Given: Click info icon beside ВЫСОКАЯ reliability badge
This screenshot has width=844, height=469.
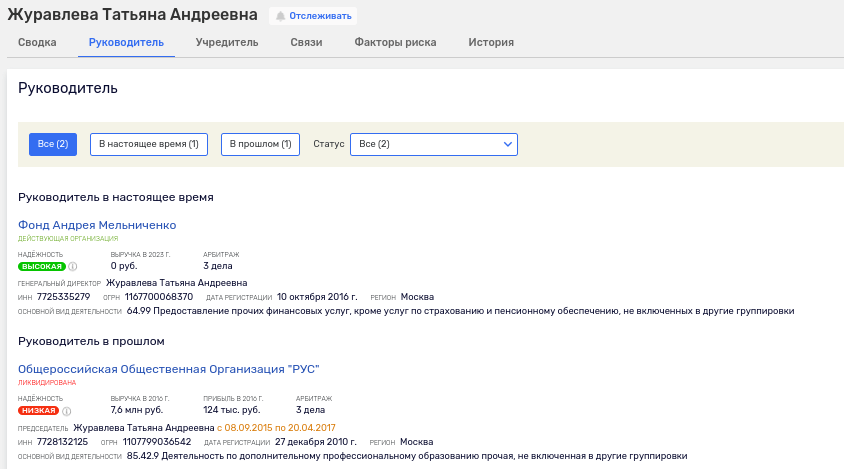Looking at the screenshot, I should (73, 267).
